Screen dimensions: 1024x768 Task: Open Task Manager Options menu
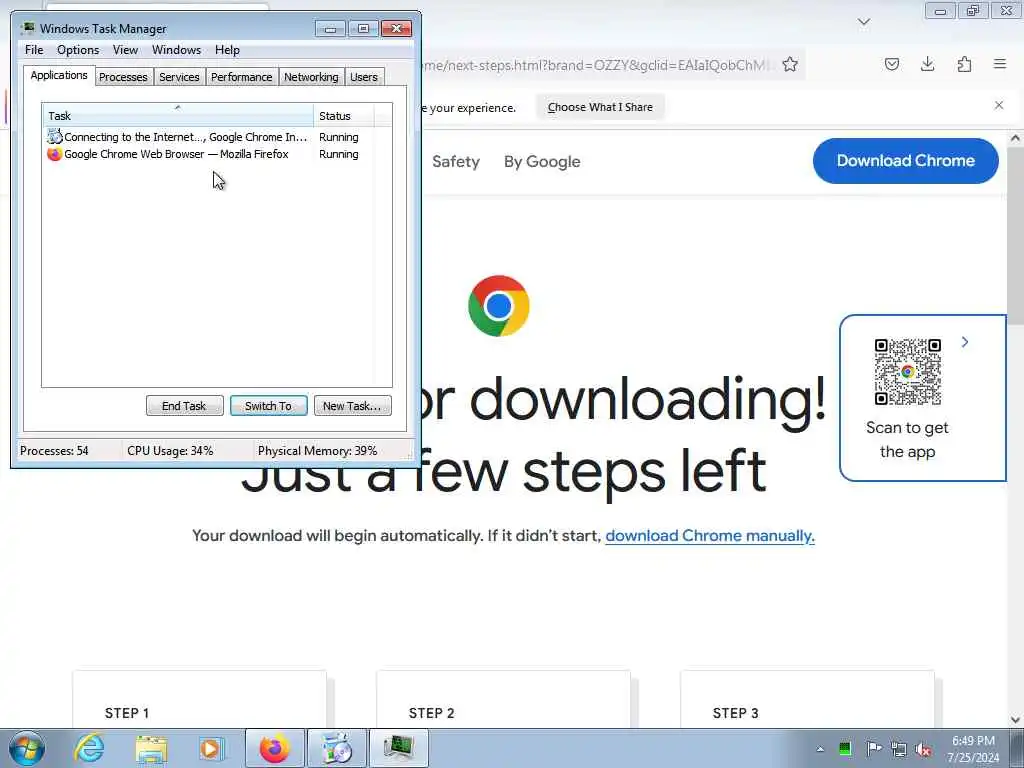coord(78,50)
